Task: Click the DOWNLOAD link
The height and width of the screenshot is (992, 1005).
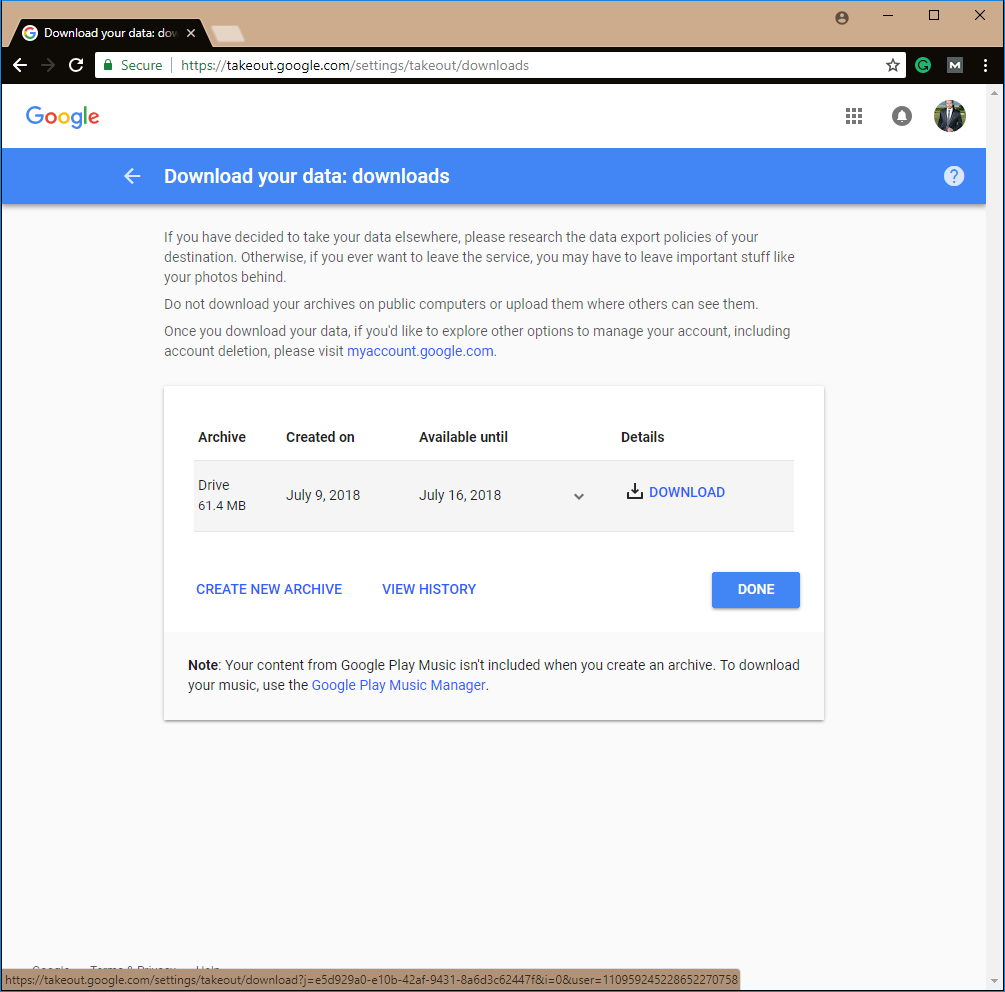Action: [686, 492]
